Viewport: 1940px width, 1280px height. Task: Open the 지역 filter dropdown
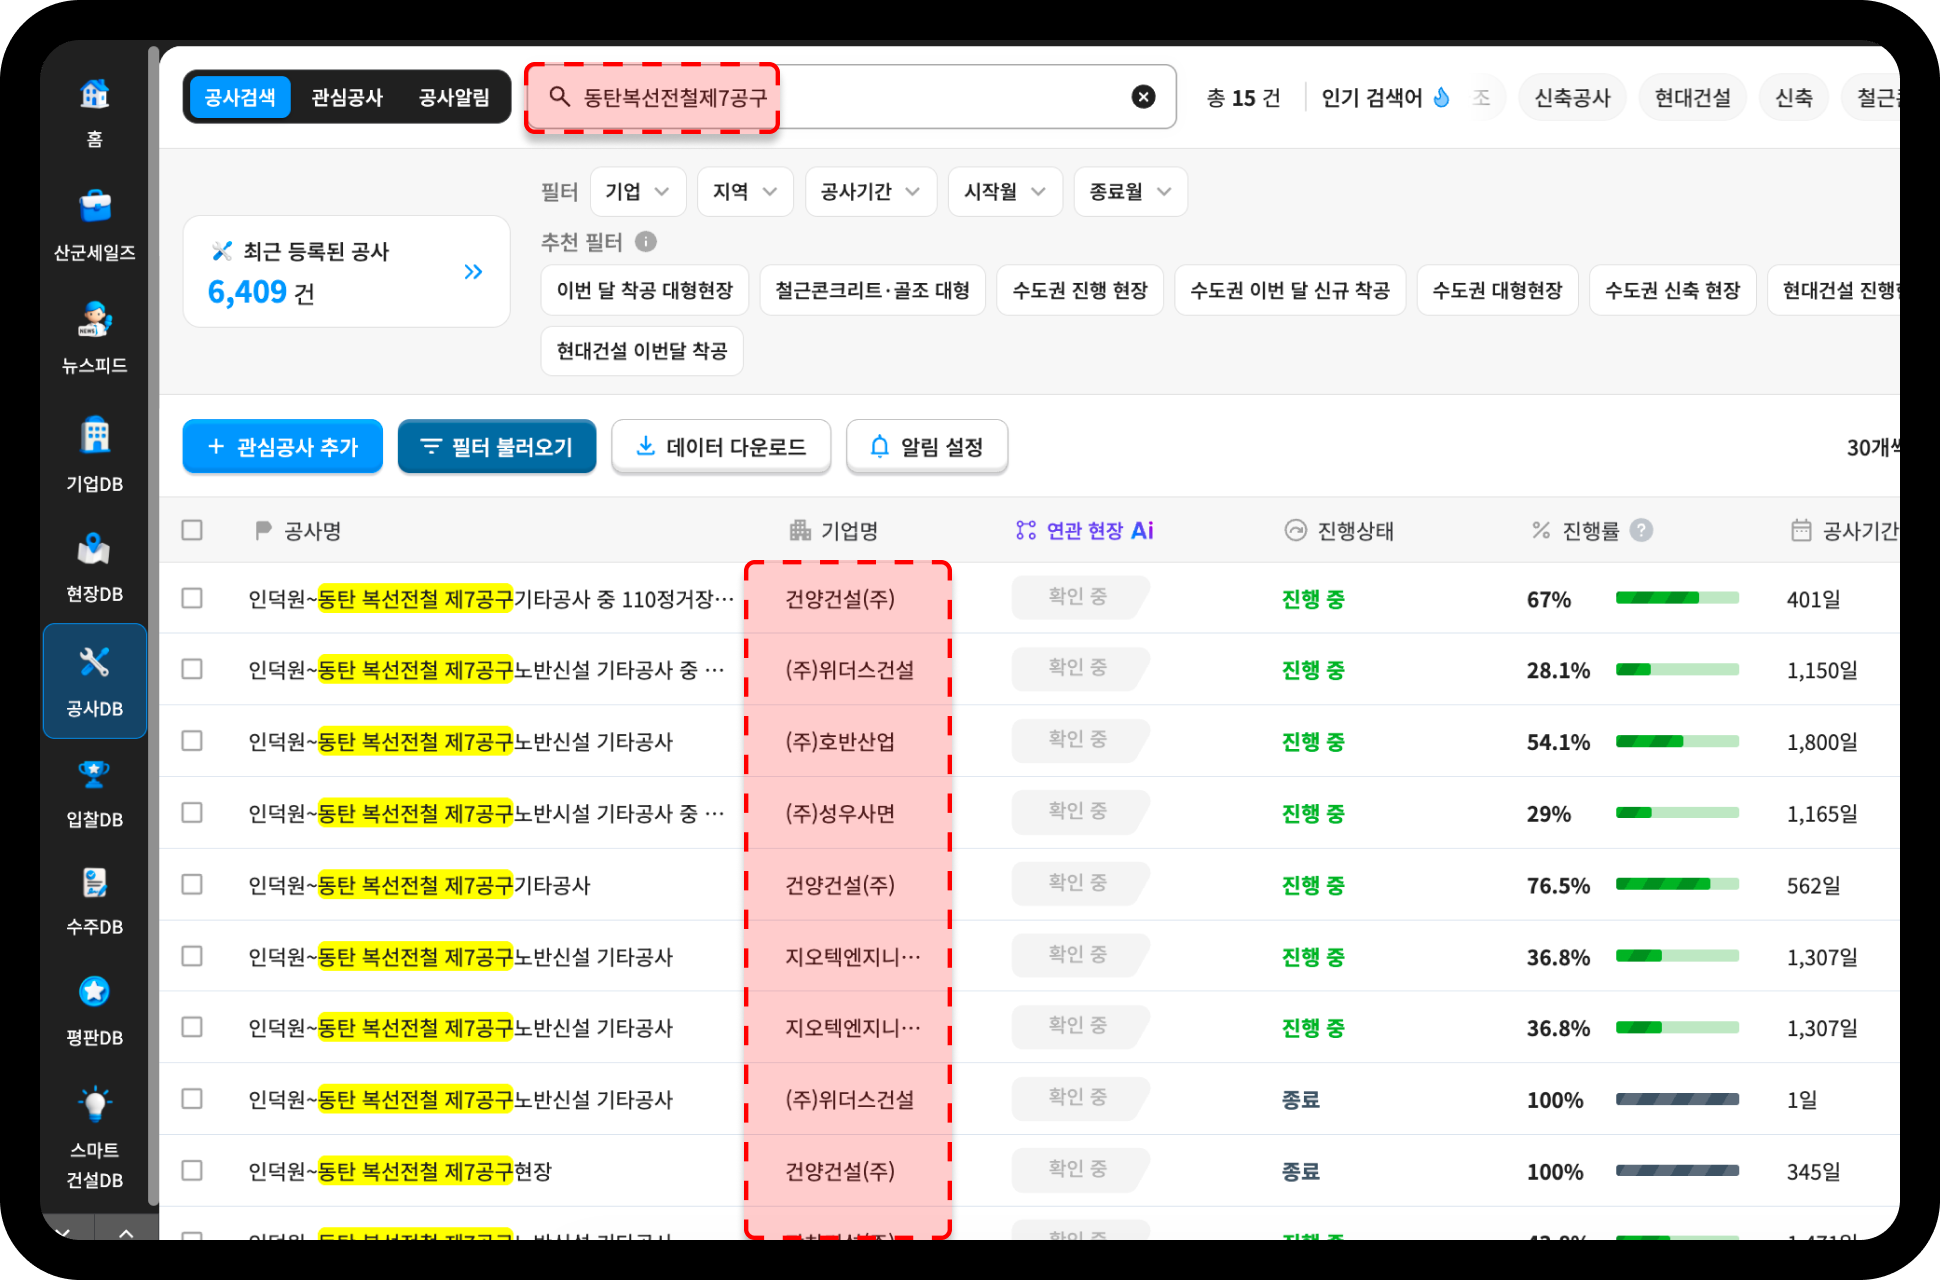coord(745,191)
